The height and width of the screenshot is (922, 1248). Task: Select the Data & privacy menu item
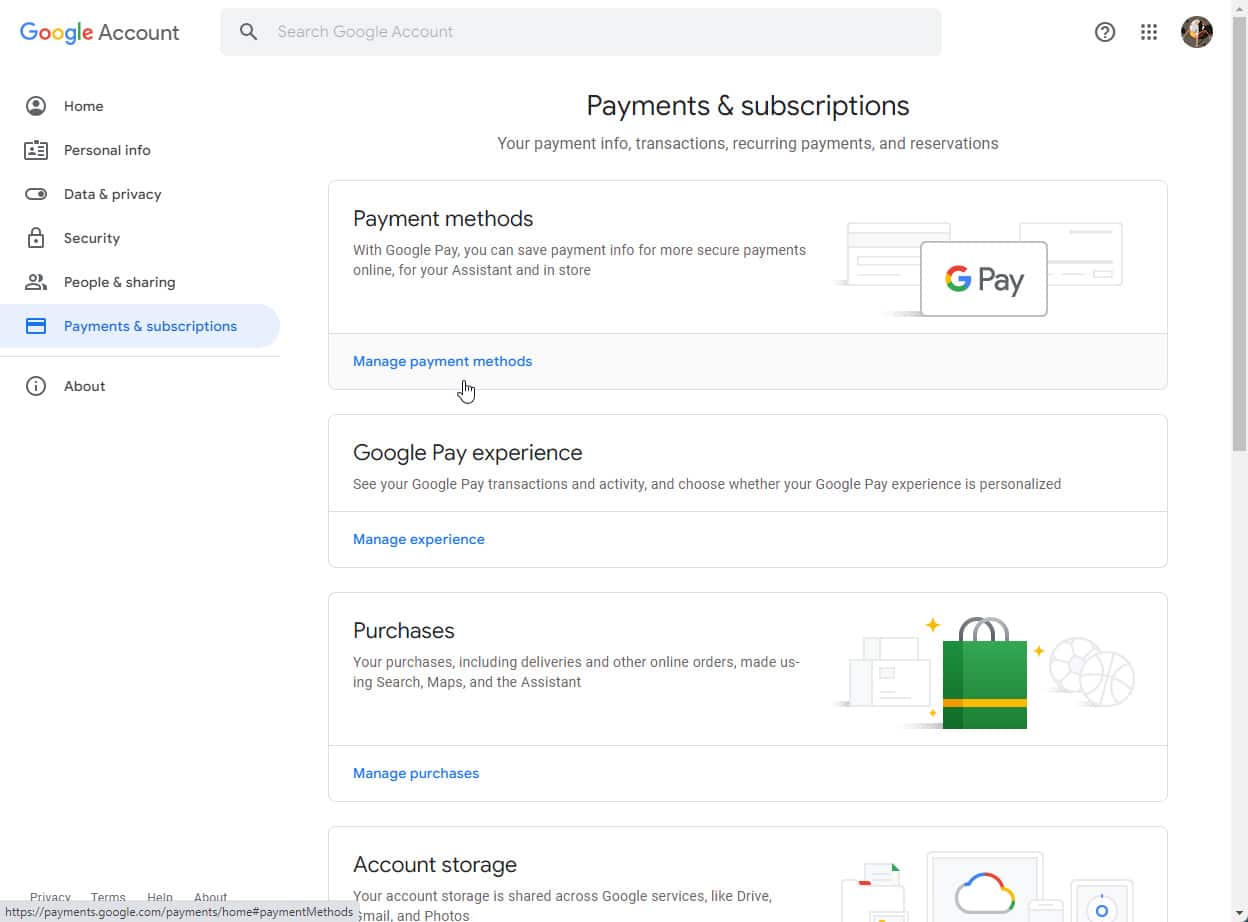[x=112, y=194]
